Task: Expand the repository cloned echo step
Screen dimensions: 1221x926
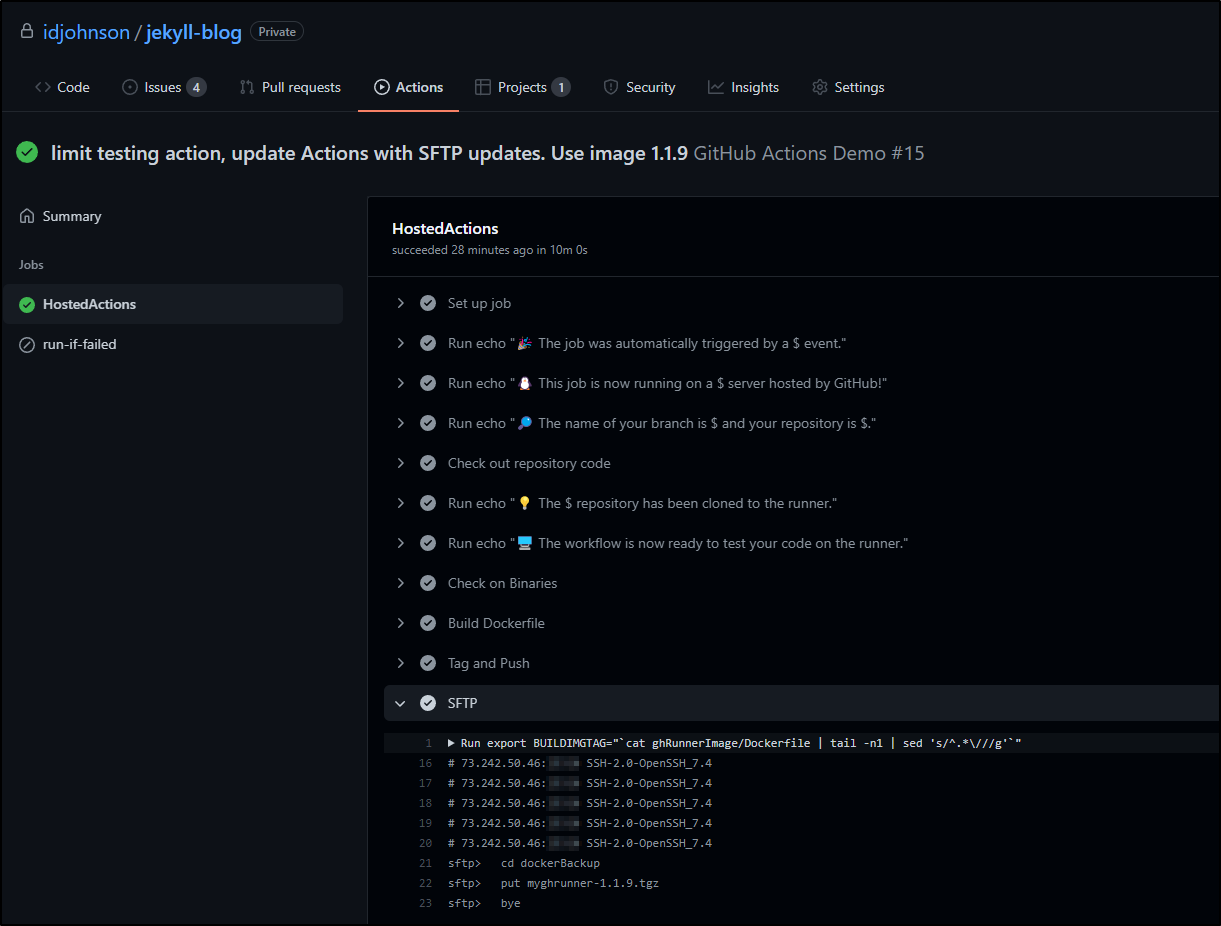Action: 400,503
